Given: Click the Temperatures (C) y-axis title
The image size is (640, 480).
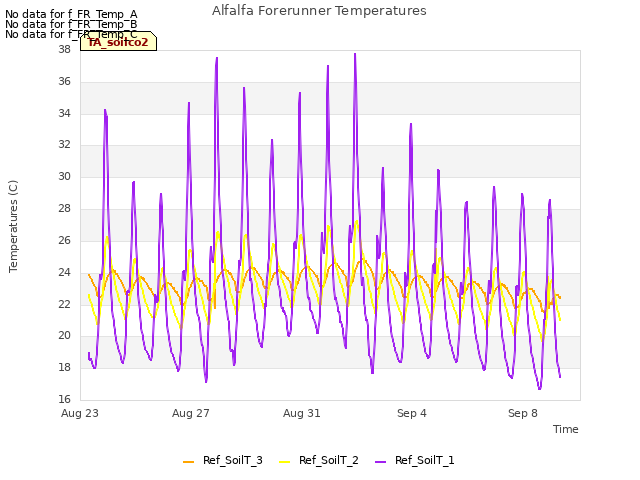Looking at the screenshot, I should [13, 226].
